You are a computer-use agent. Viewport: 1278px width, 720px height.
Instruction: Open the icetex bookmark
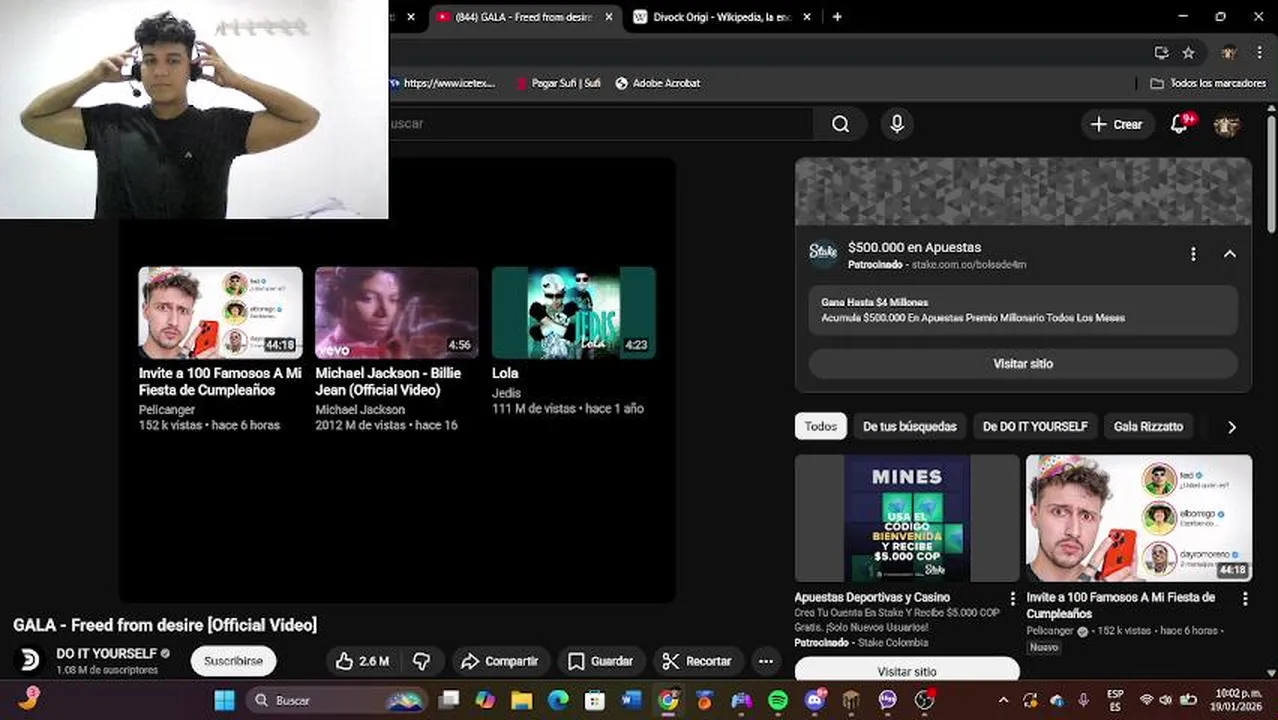pos(443,83)
